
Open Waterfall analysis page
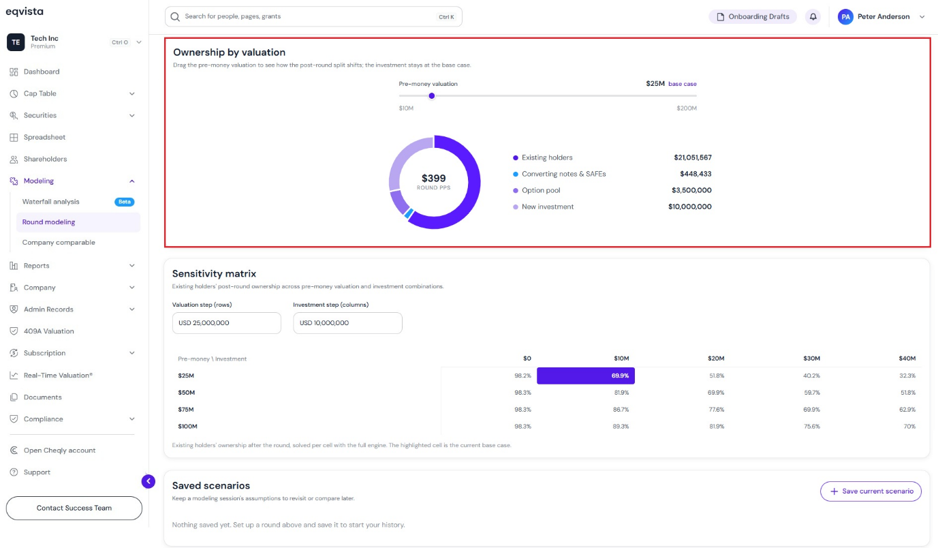51,202
